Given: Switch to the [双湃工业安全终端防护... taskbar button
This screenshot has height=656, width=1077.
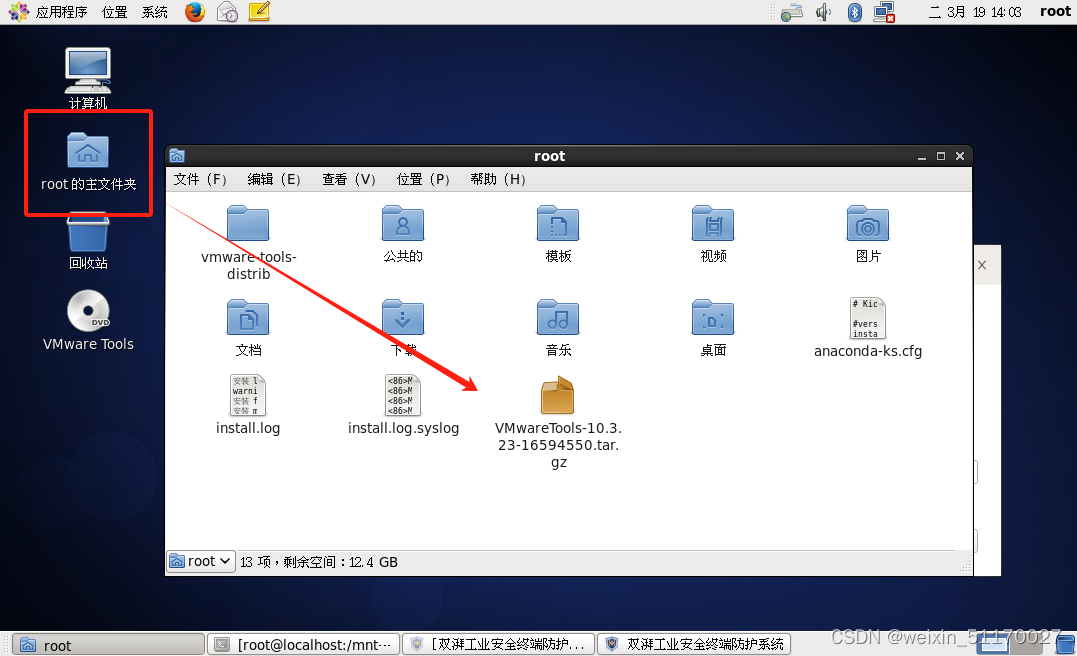Looking at the screenshot, I should coord(499,644).
